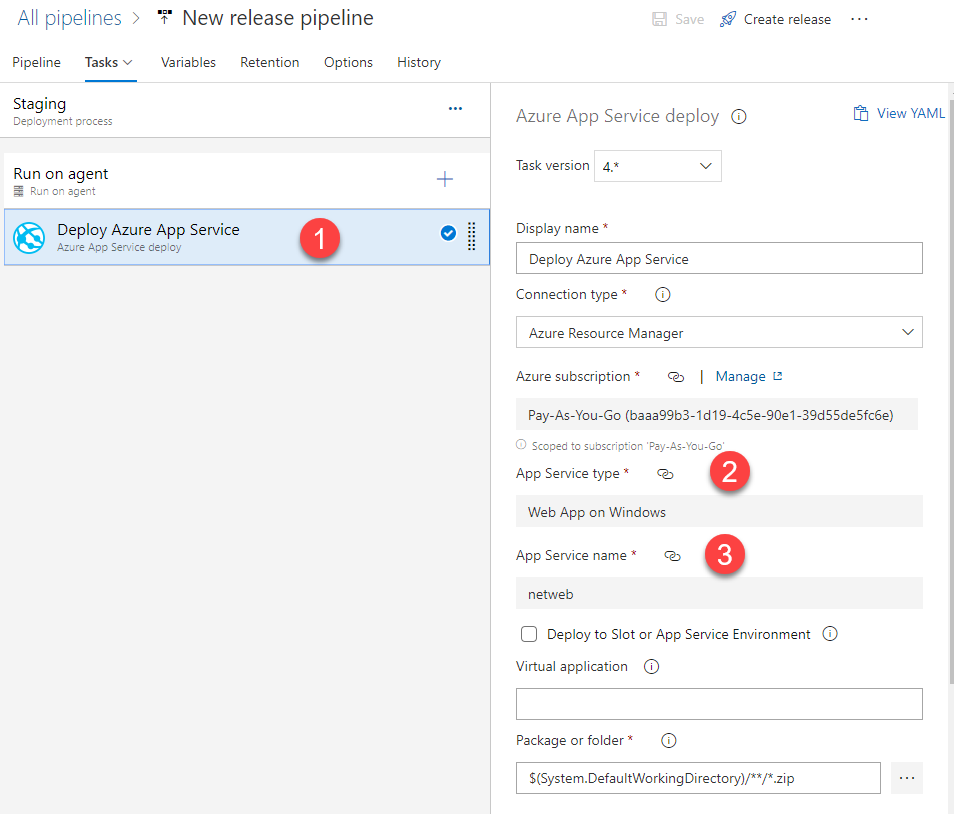Enable Deploy to Slot or App Service Environment
954x814 pixels.
click(x=529, y=634)
